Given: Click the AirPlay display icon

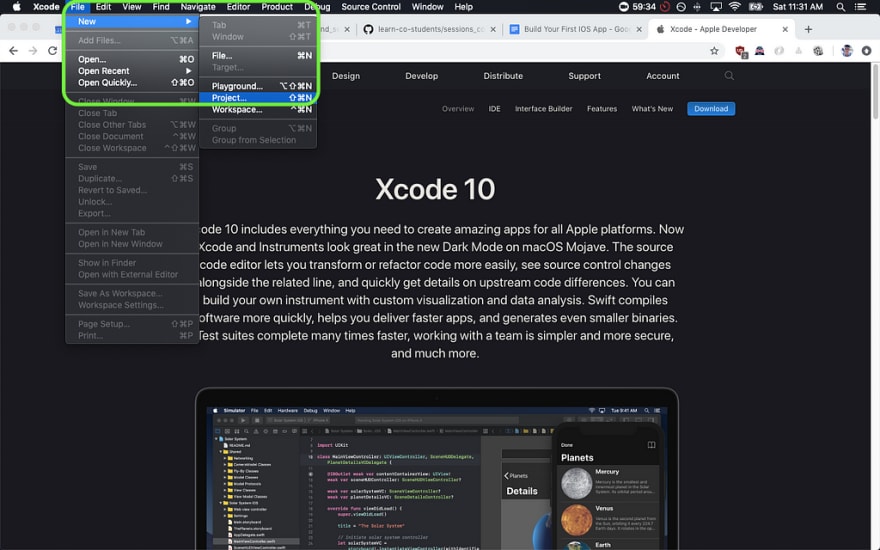Looking at the screenshot, I should pyautogui.click(x=716, y=7).
